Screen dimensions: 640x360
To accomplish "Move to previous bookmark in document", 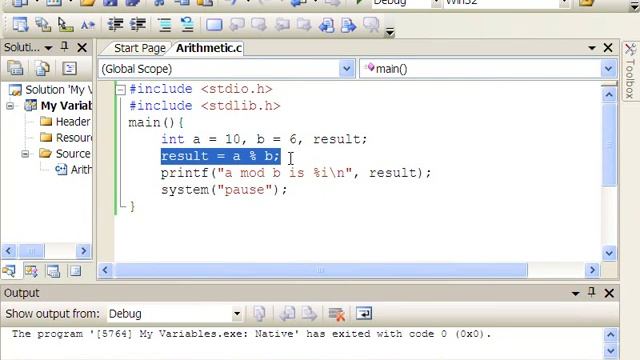I will pyautogui.click(x=327, y=25).
